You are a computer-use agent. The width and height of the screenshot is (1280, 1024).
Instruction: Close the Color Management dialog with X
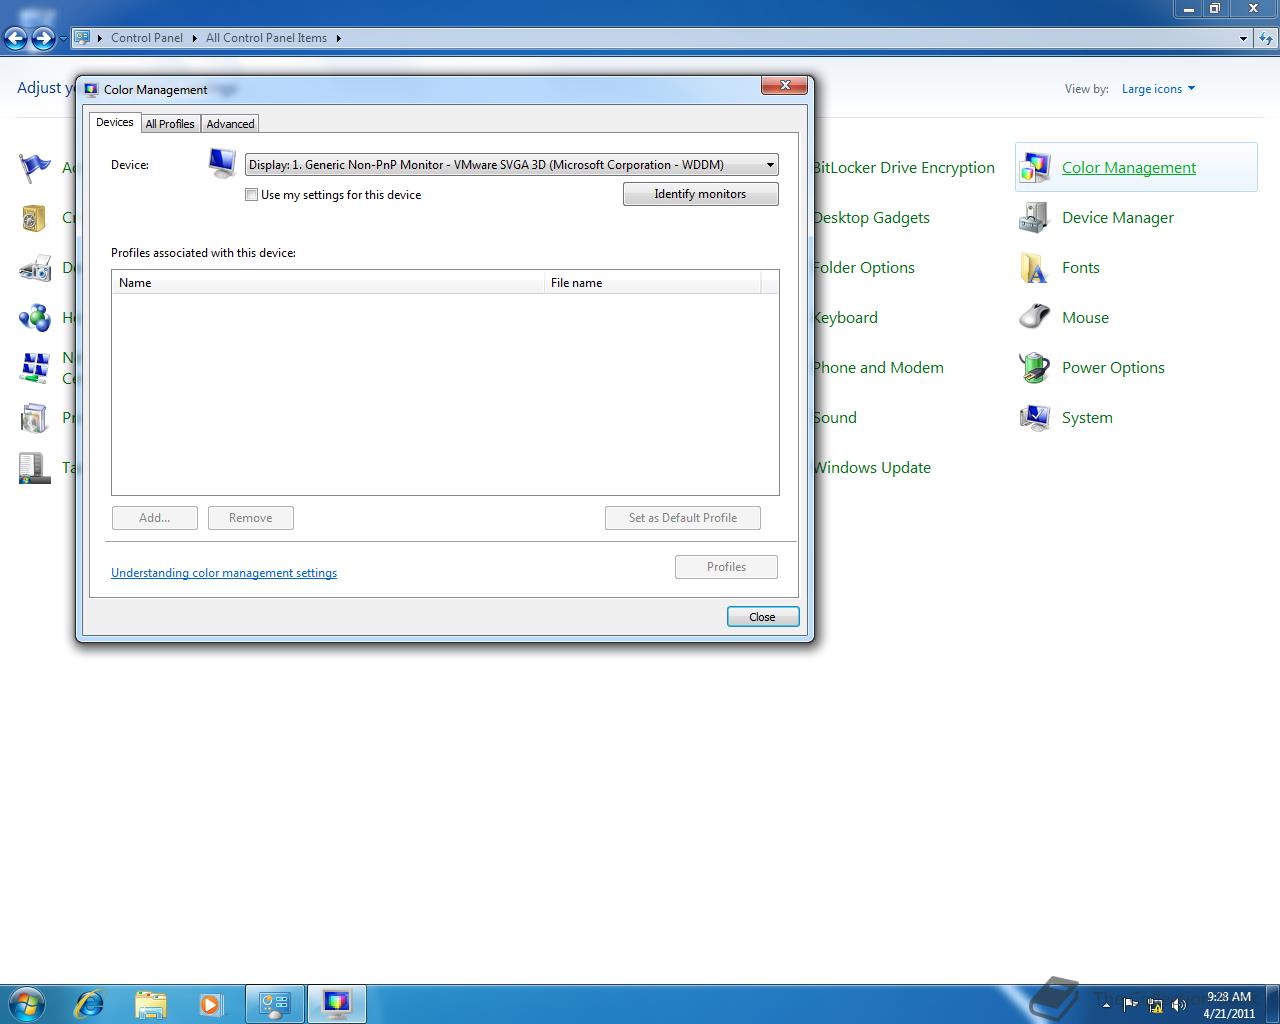784,86
